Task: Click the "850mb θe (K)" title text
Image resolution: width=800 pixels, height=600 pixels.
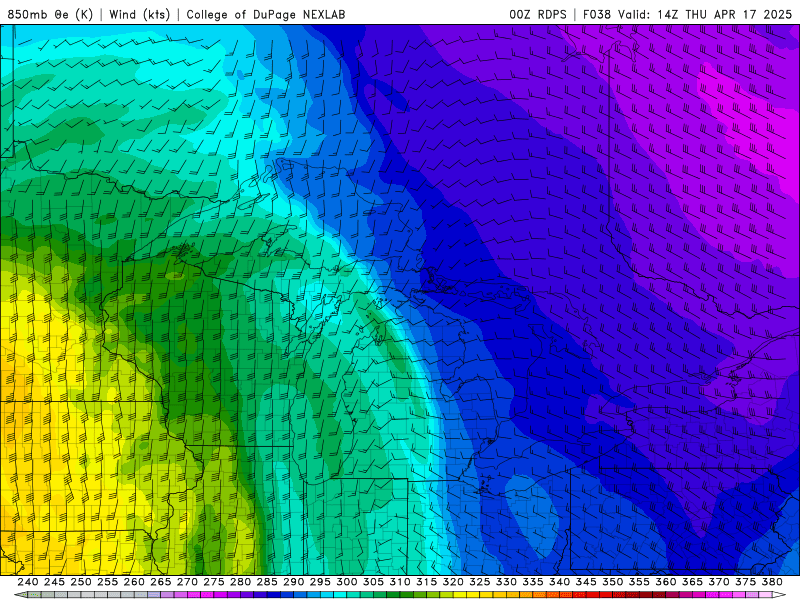Action: coord(50,14)
